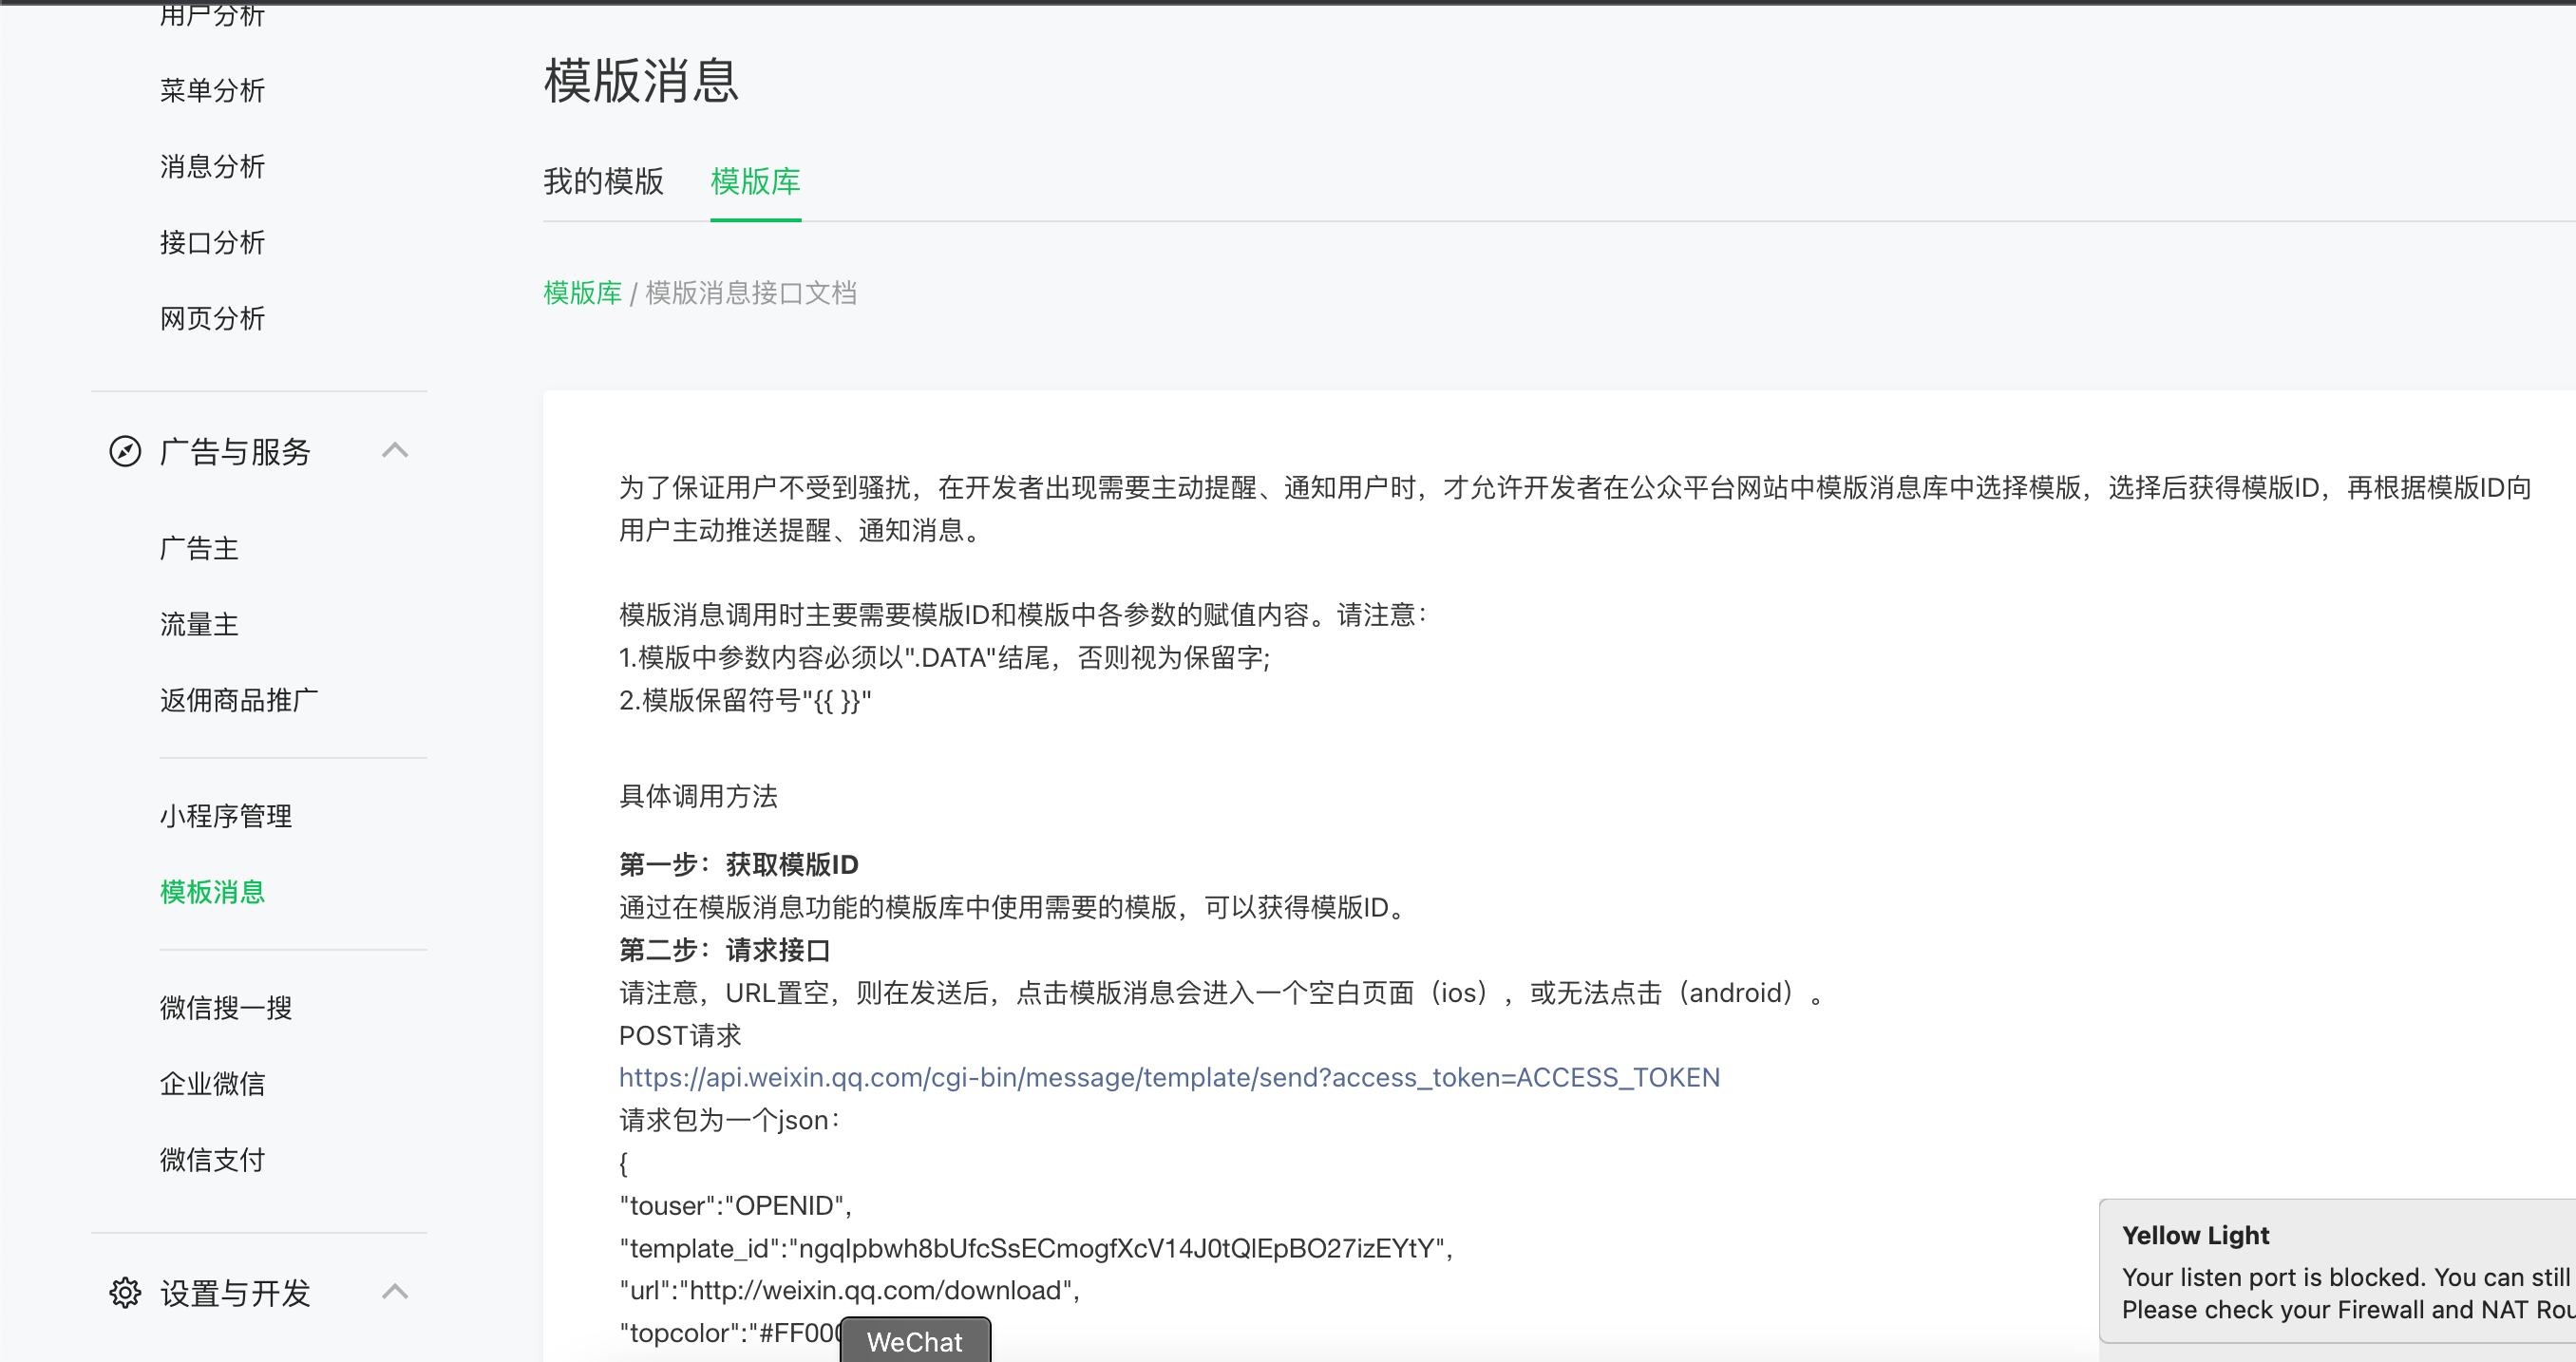Open 微信支付 in the sidebar
Image resolution: width=2576 pixels, height=1362 pixels.
[212, 1160]
